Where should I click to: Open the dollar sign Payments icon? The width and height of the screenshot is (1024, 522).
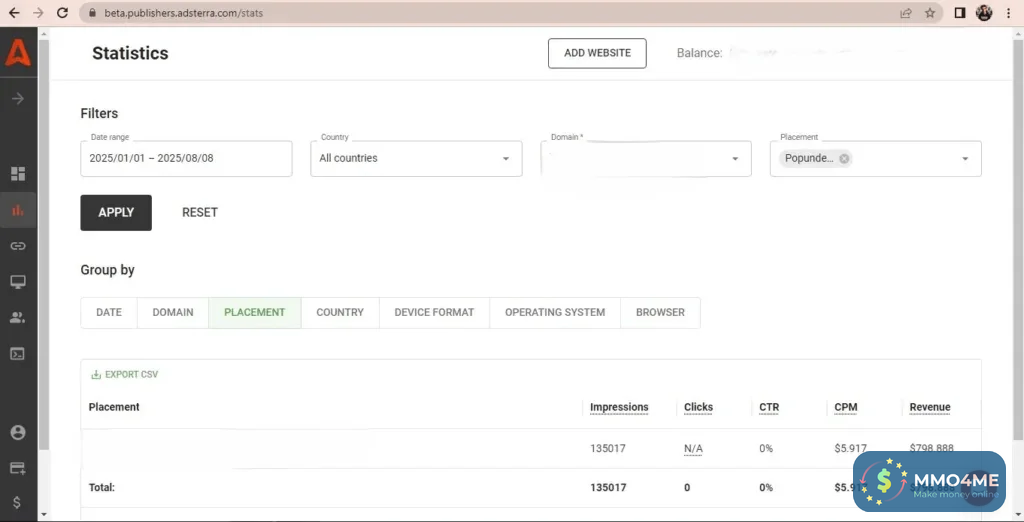(18, 502)
